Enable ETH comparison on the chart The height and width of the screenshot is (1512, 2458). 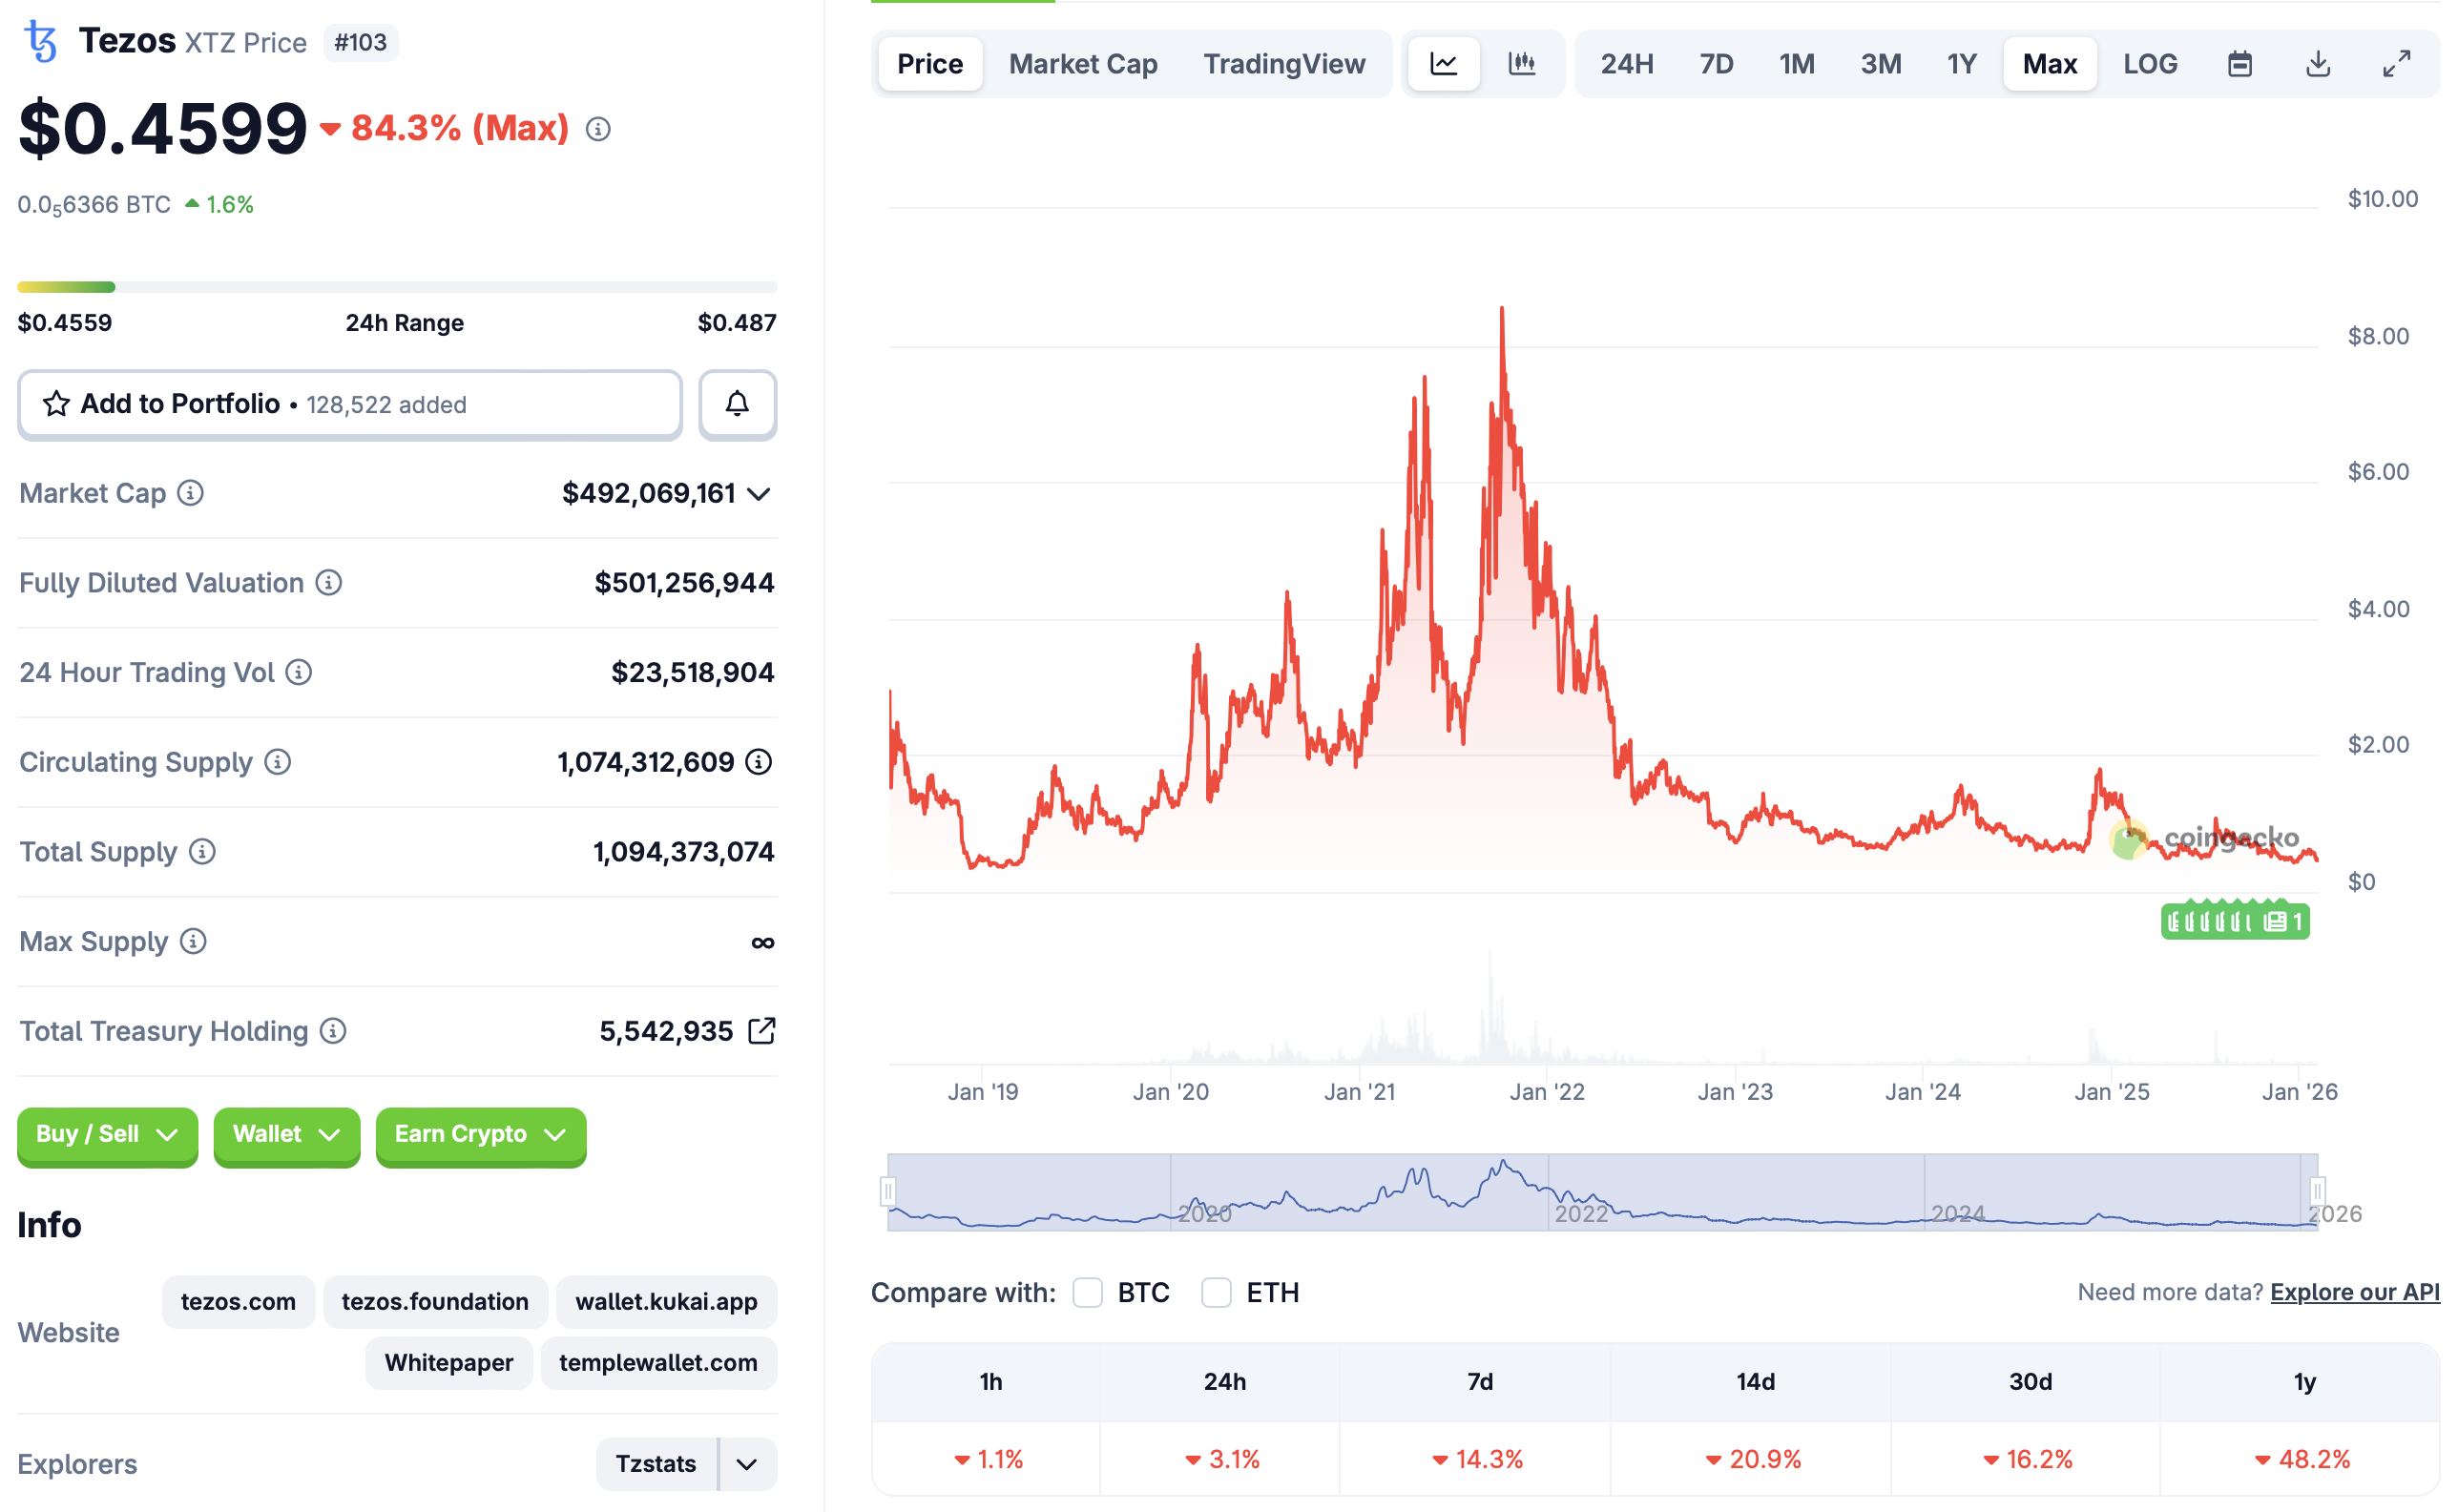tap(1217, 1292)
